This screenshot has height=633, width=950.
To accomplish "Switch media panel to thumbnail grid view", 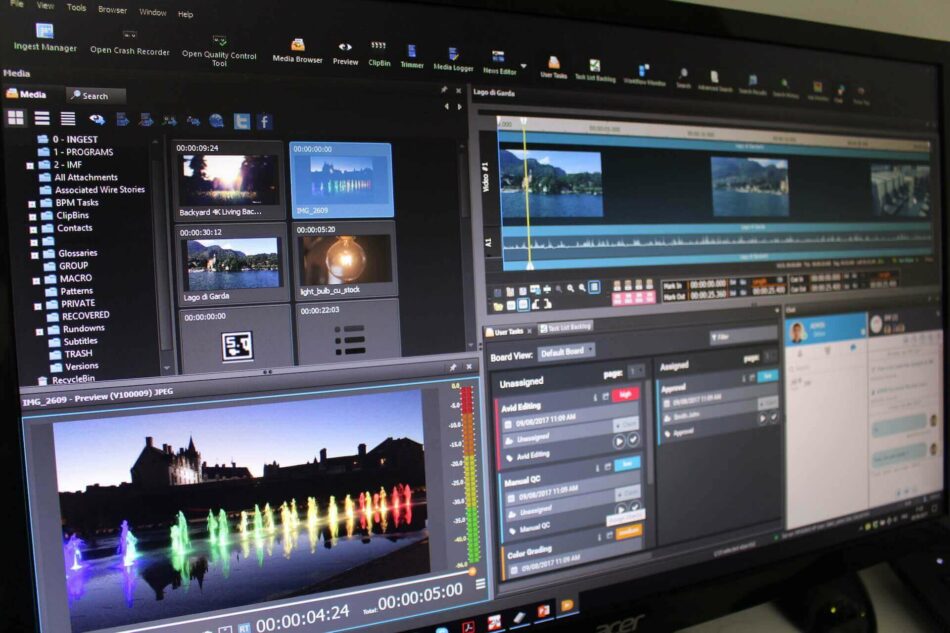I will (x=15, y=117).
